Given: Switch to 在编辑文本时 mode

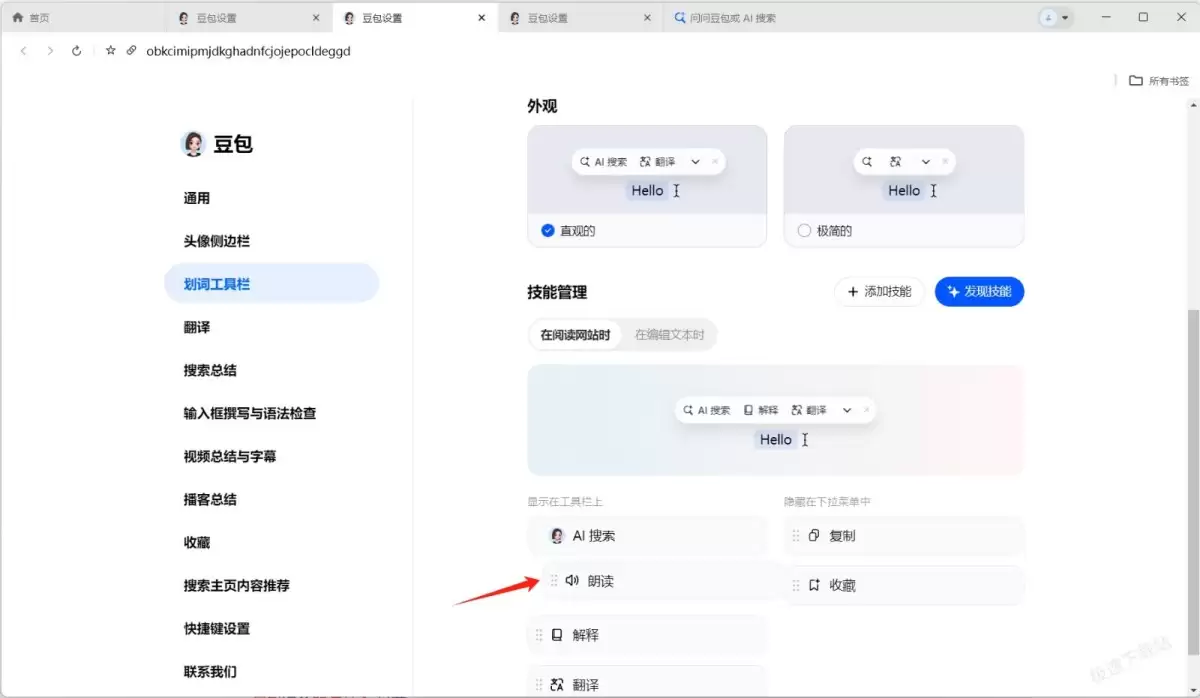Looking at the screenshot, I should (x=669, y=335).
